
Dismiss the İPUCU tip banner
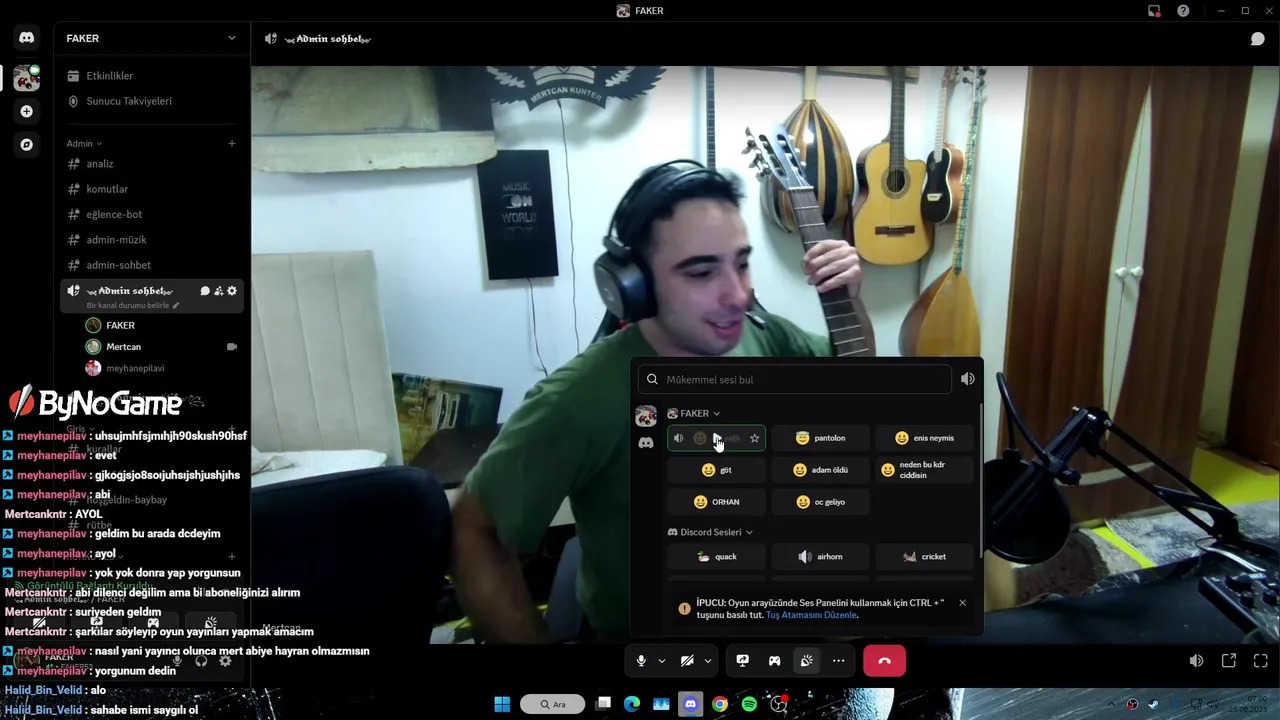pyautogui.click(x=962, y=602)
